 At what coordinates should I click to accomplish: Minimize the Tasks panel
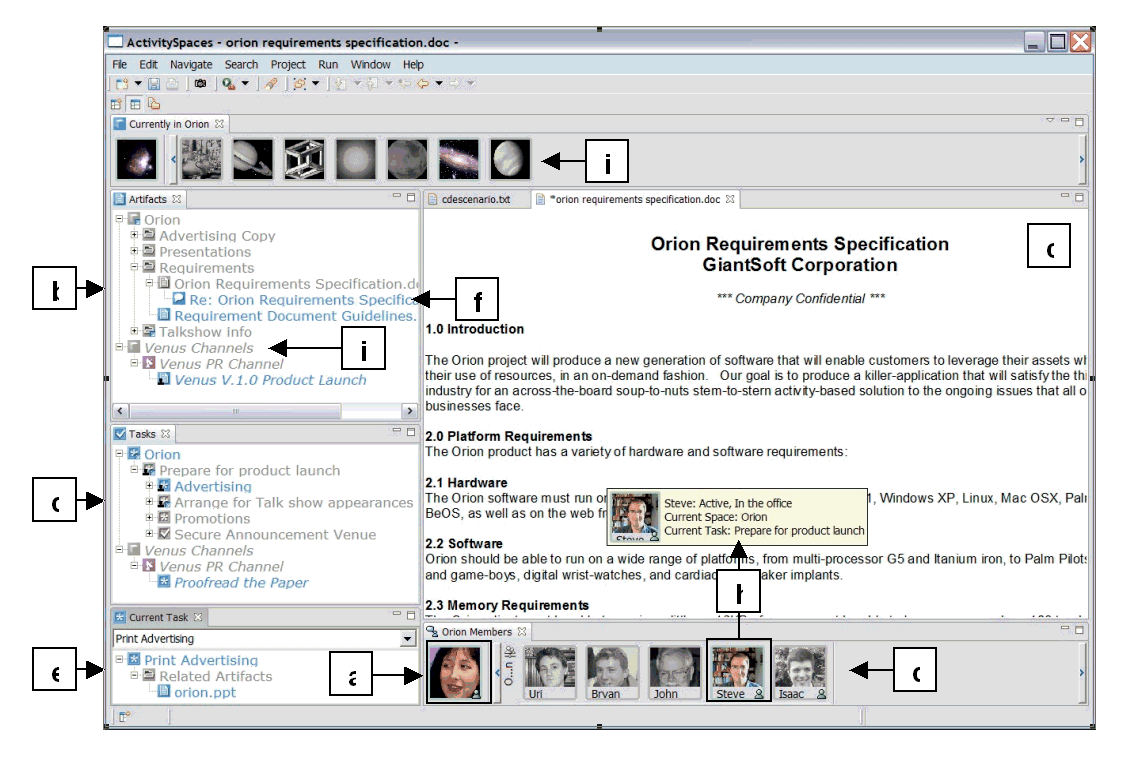click(396, 433)
